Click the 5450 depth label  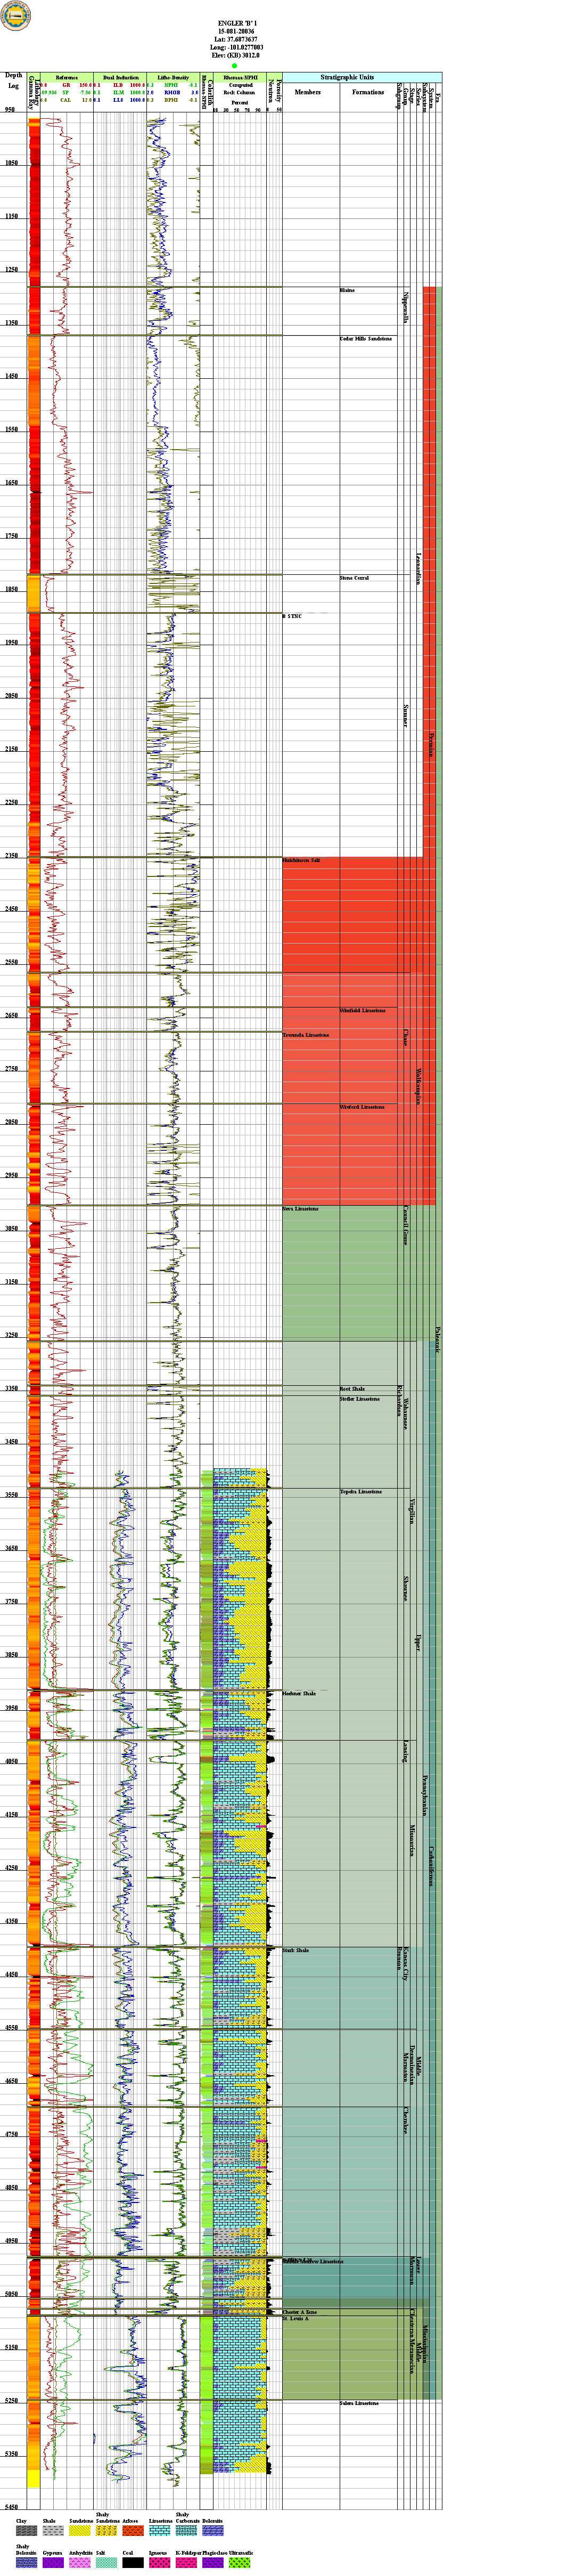pyautogui.click(x=10, y=2507)
